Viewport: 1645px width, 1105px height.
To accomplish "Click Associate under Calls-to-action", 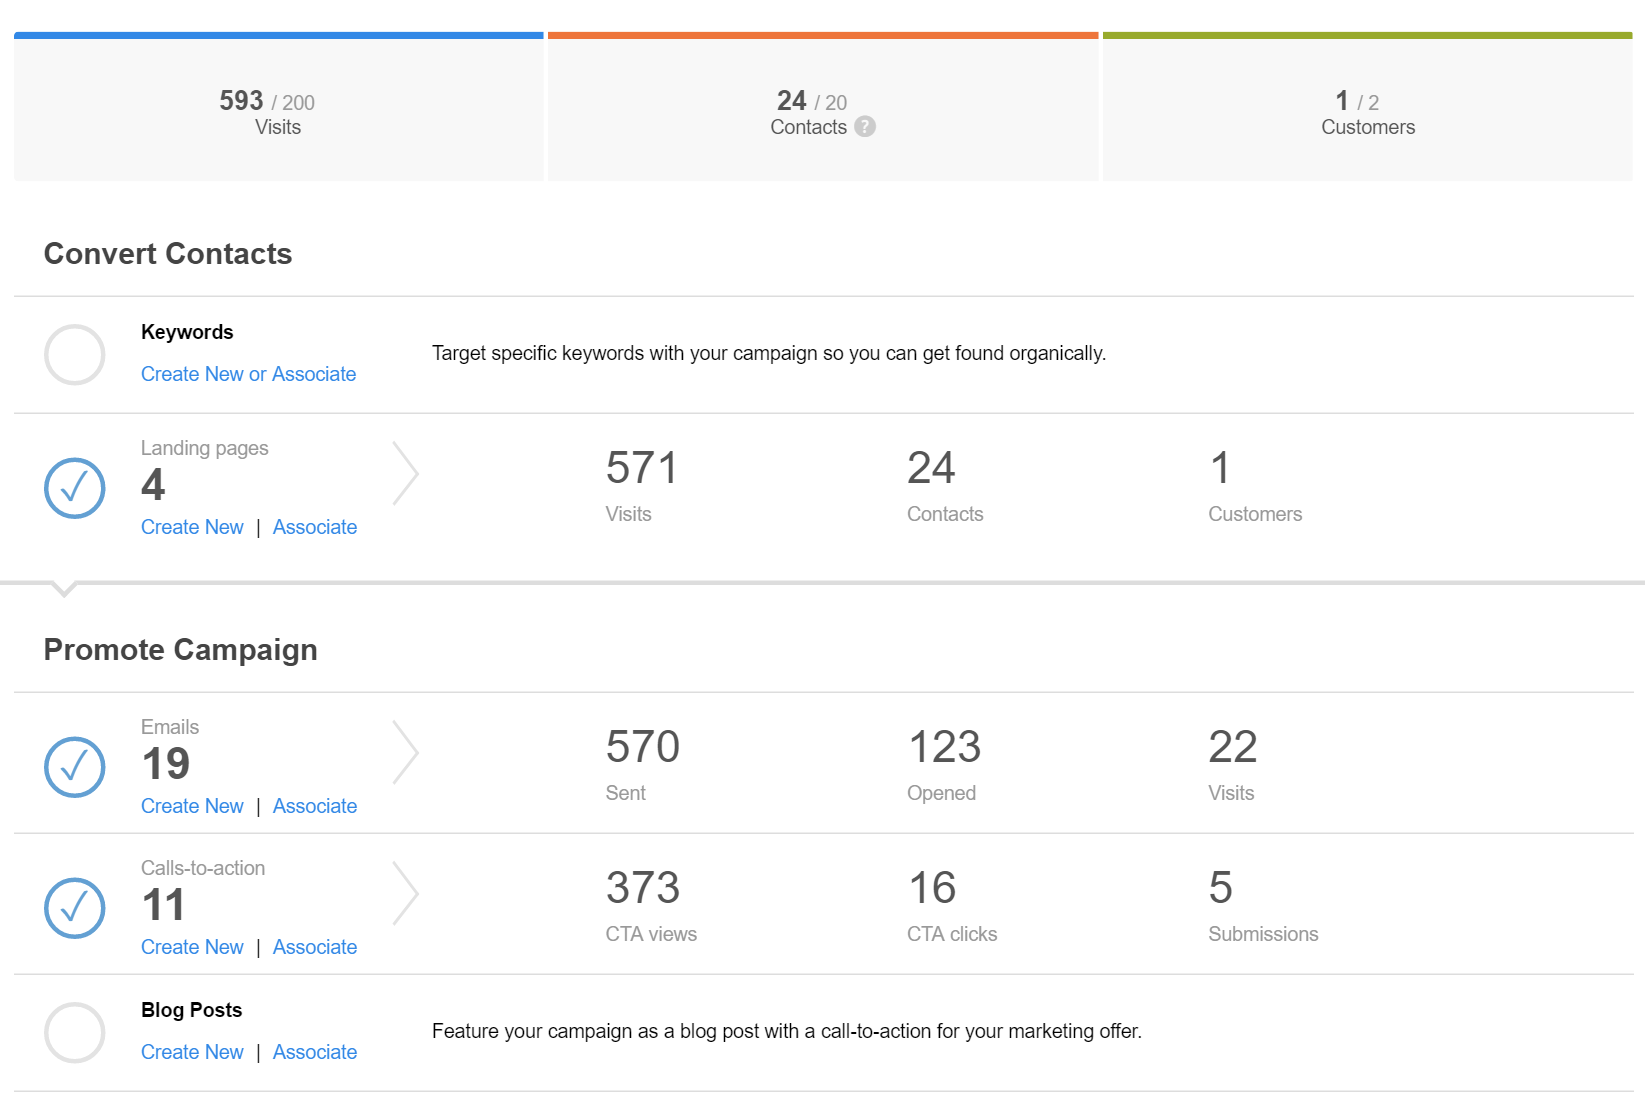I will (x=314, y=946).
